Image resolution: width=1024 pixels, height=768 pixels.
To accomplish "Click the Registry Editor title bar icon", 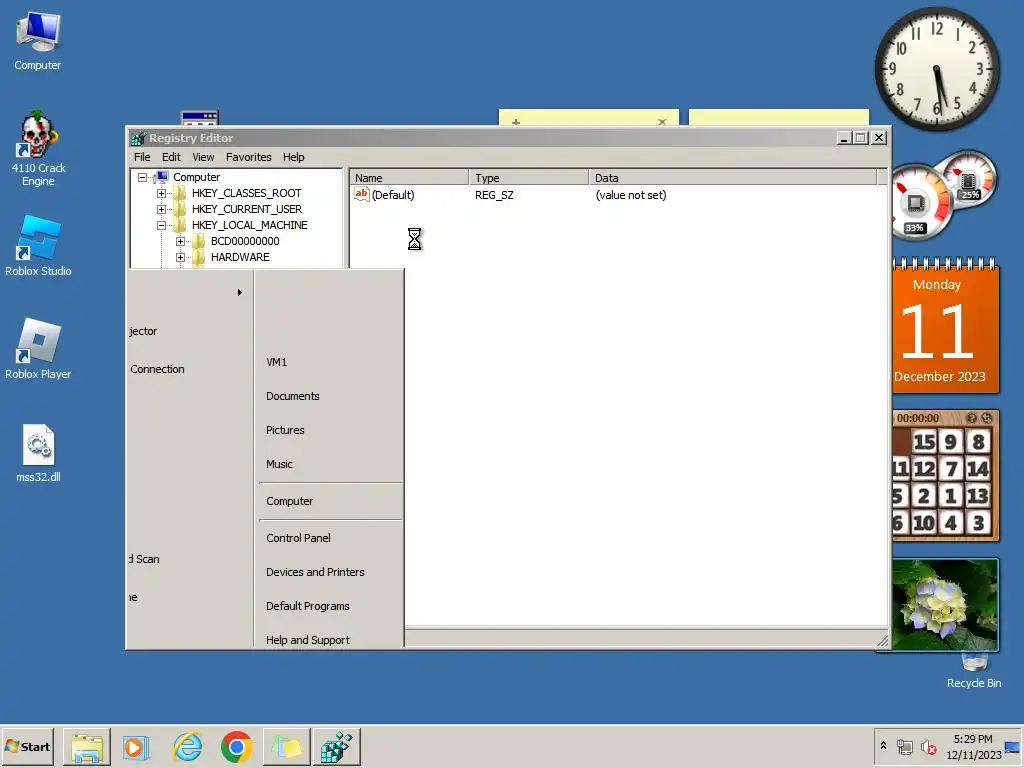I will coord(138,138).
